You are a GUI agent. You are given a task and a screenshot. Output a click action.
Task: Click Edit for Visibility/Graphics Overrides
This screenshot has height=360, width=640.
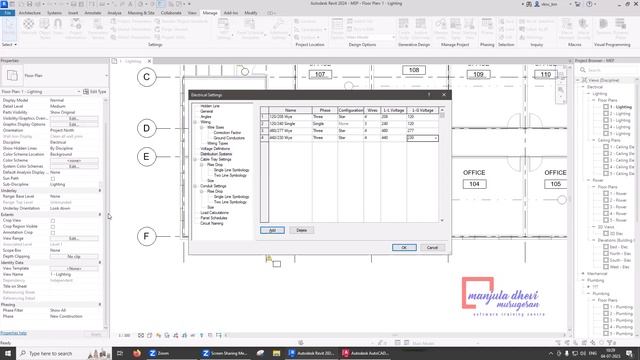pos(74,118)
